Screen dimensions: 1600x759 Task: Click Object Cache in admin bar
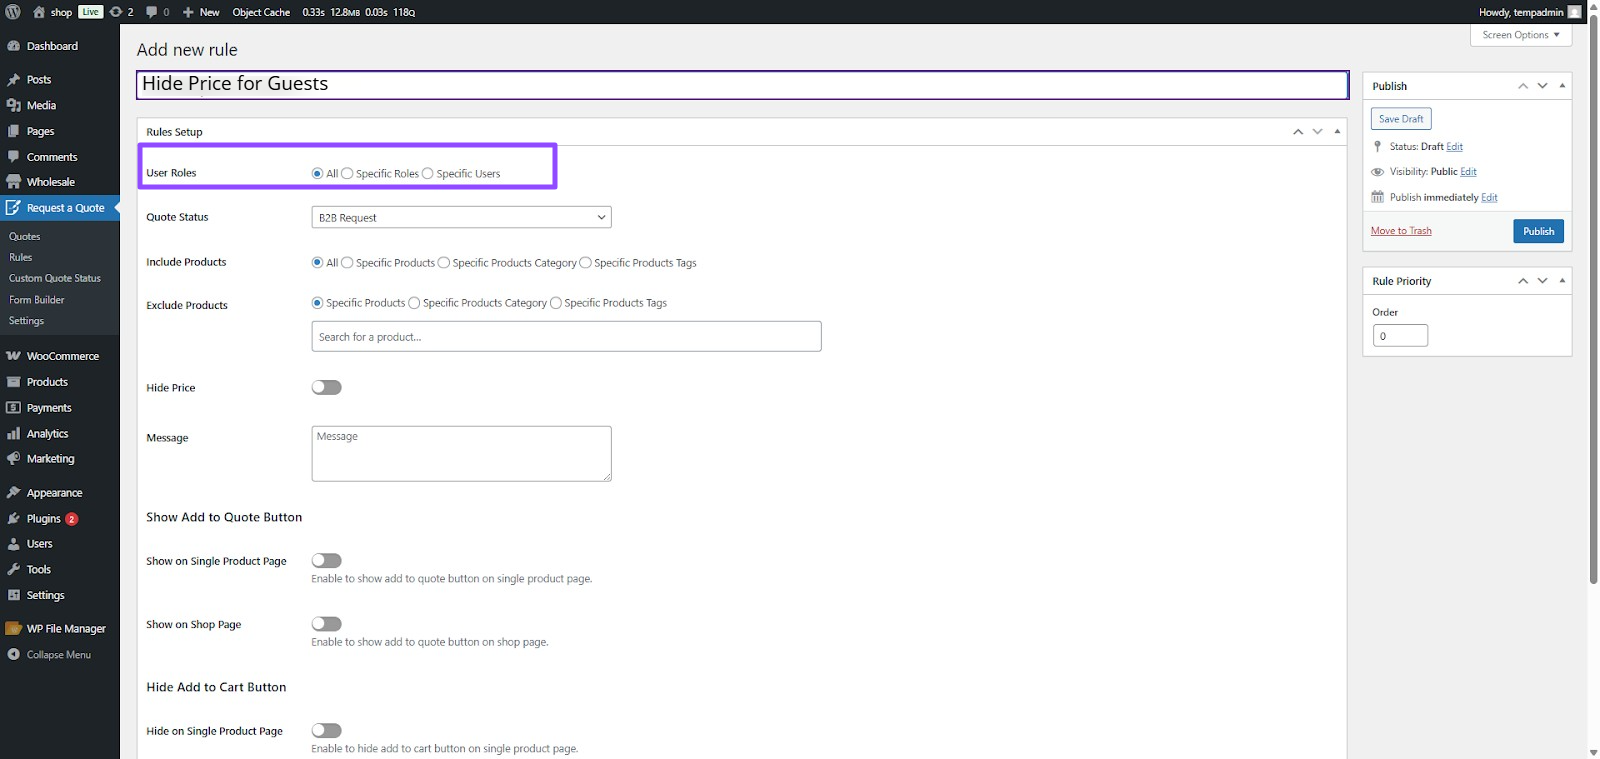click(261, 12)
